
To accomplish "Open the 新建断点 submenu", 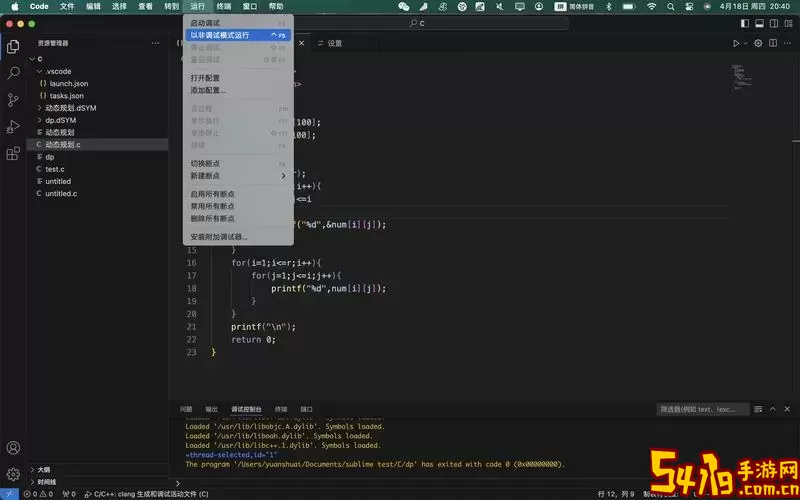I will tap(238, 176).
